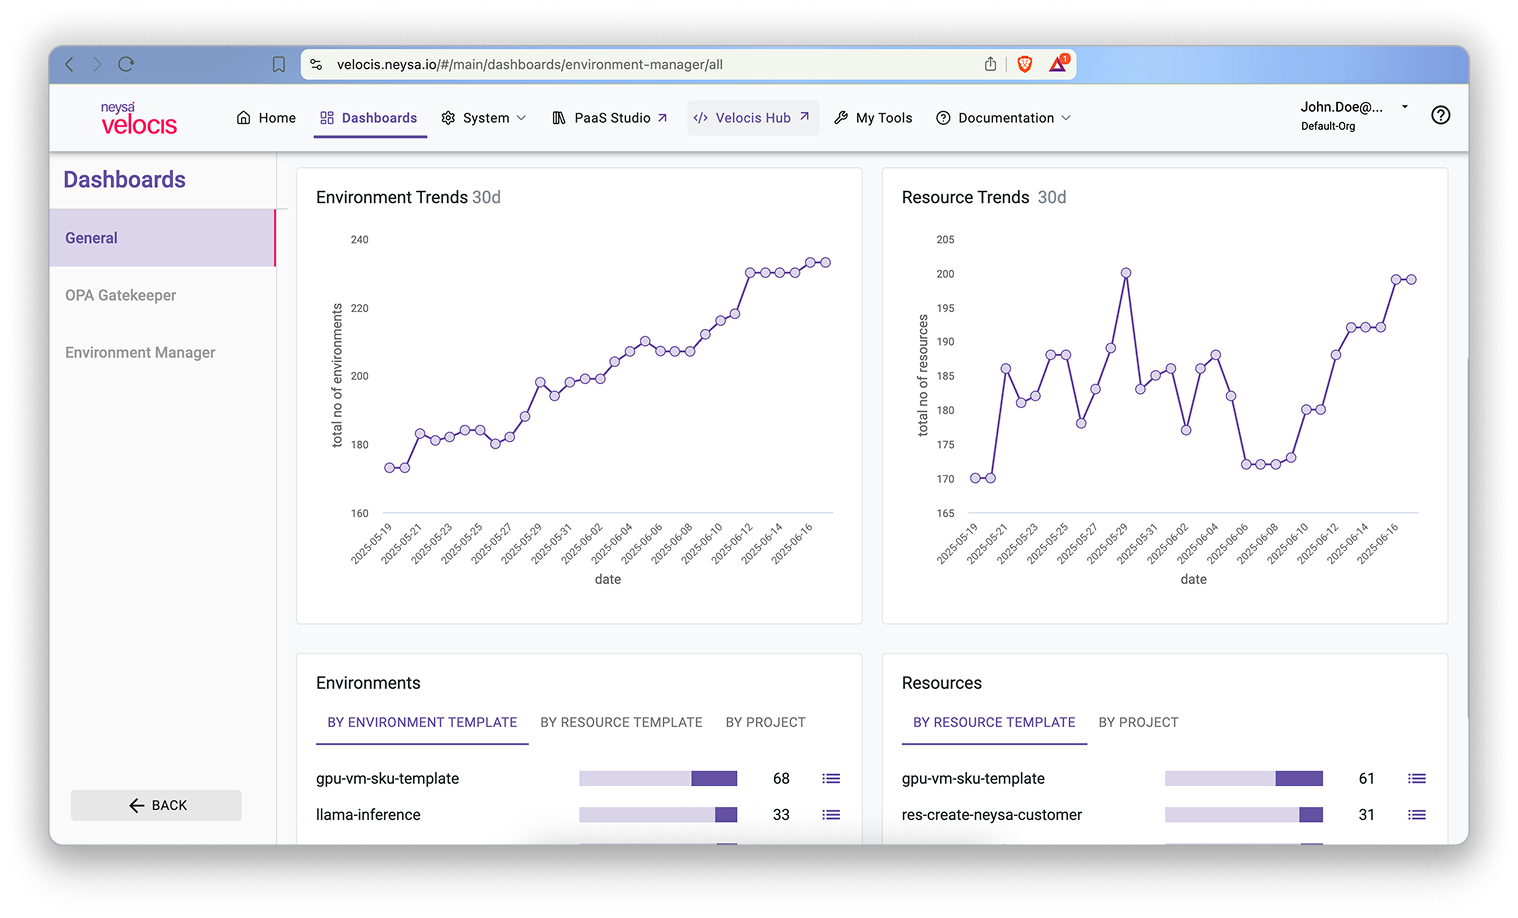The image size is (1518, 918).
Task: Expand the Documentation dropdown
Action: 1003,118
